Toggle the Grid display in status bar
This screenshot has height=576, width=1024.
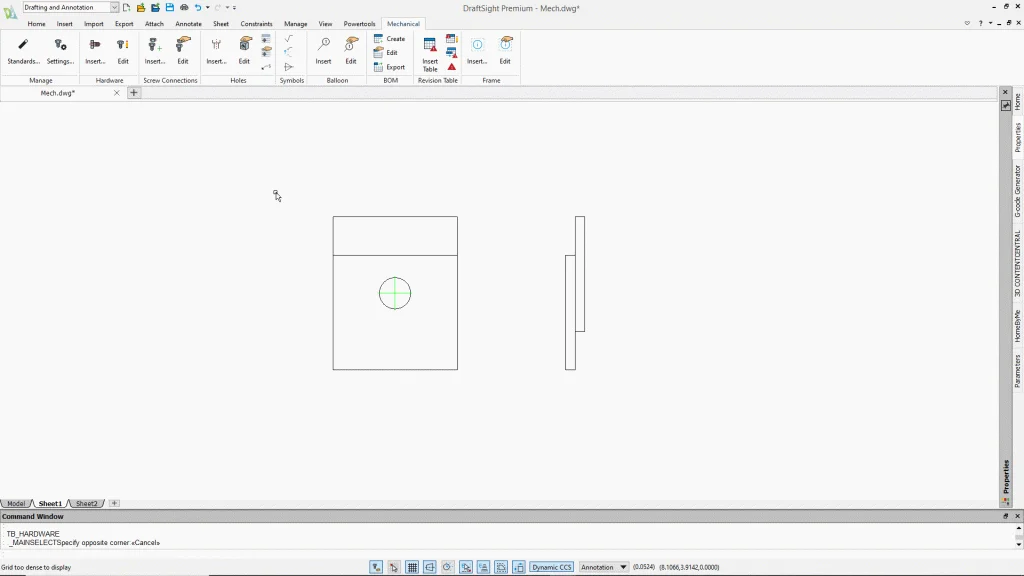[412, 567]
